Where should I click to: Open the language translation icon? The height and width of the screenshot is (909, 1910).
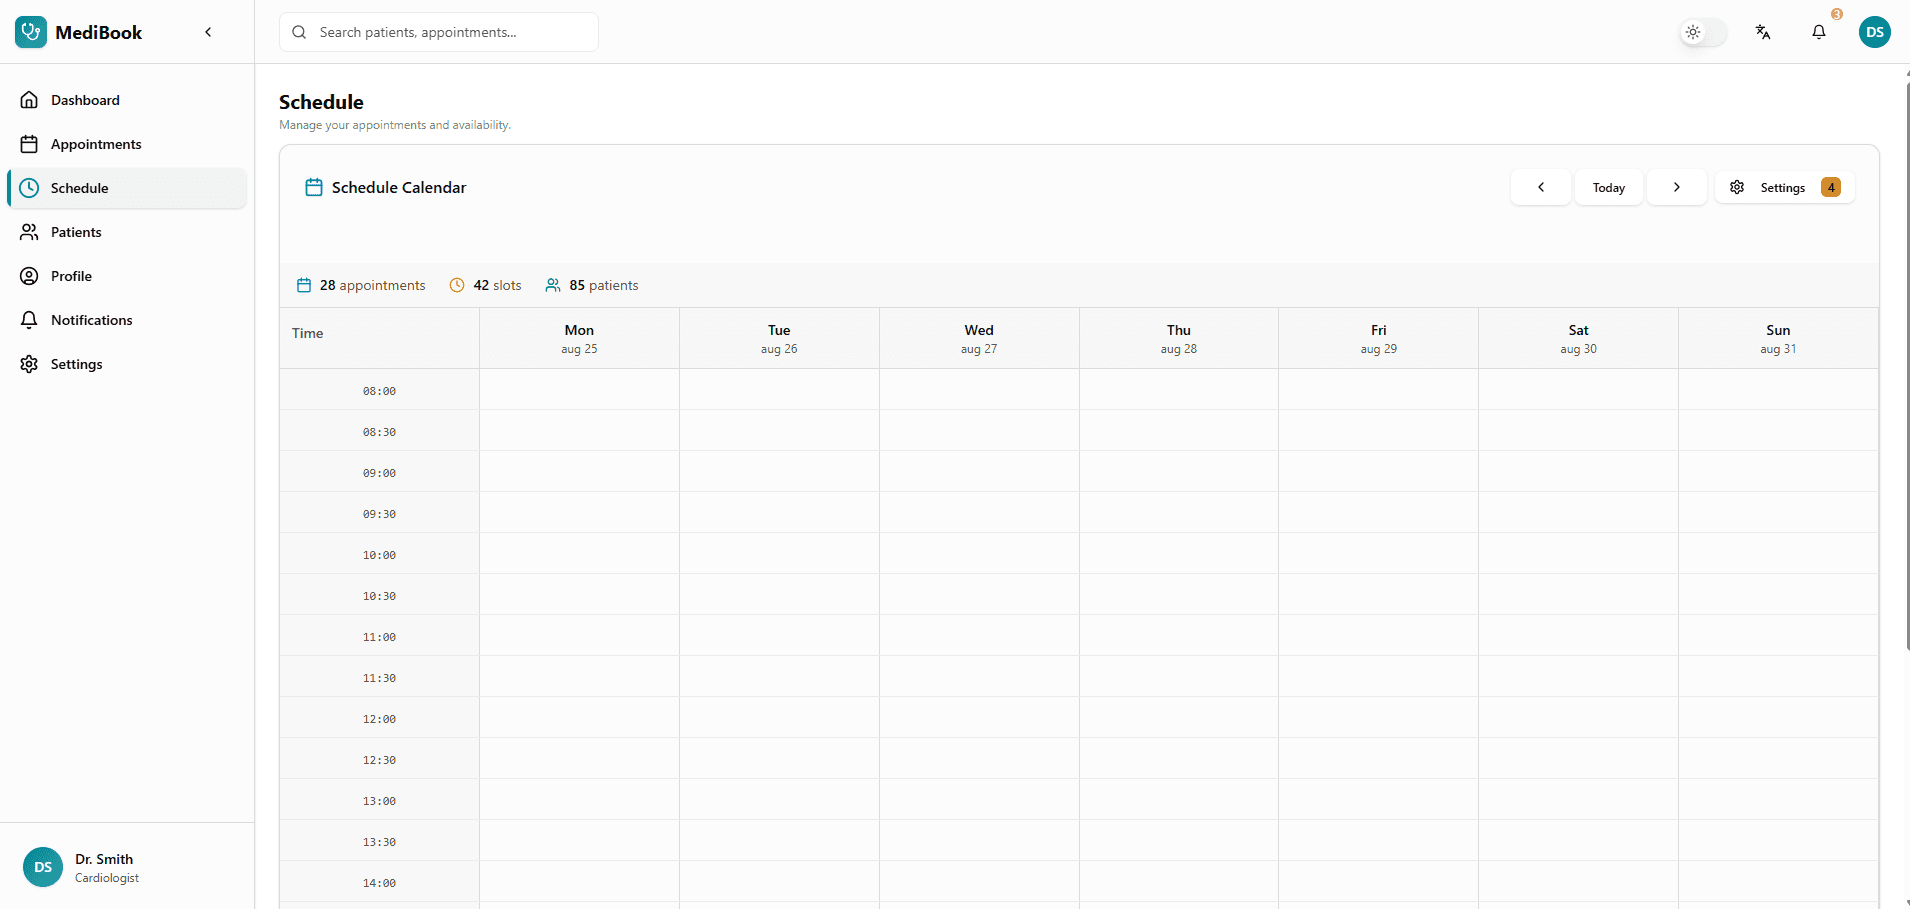[1763, 32]
